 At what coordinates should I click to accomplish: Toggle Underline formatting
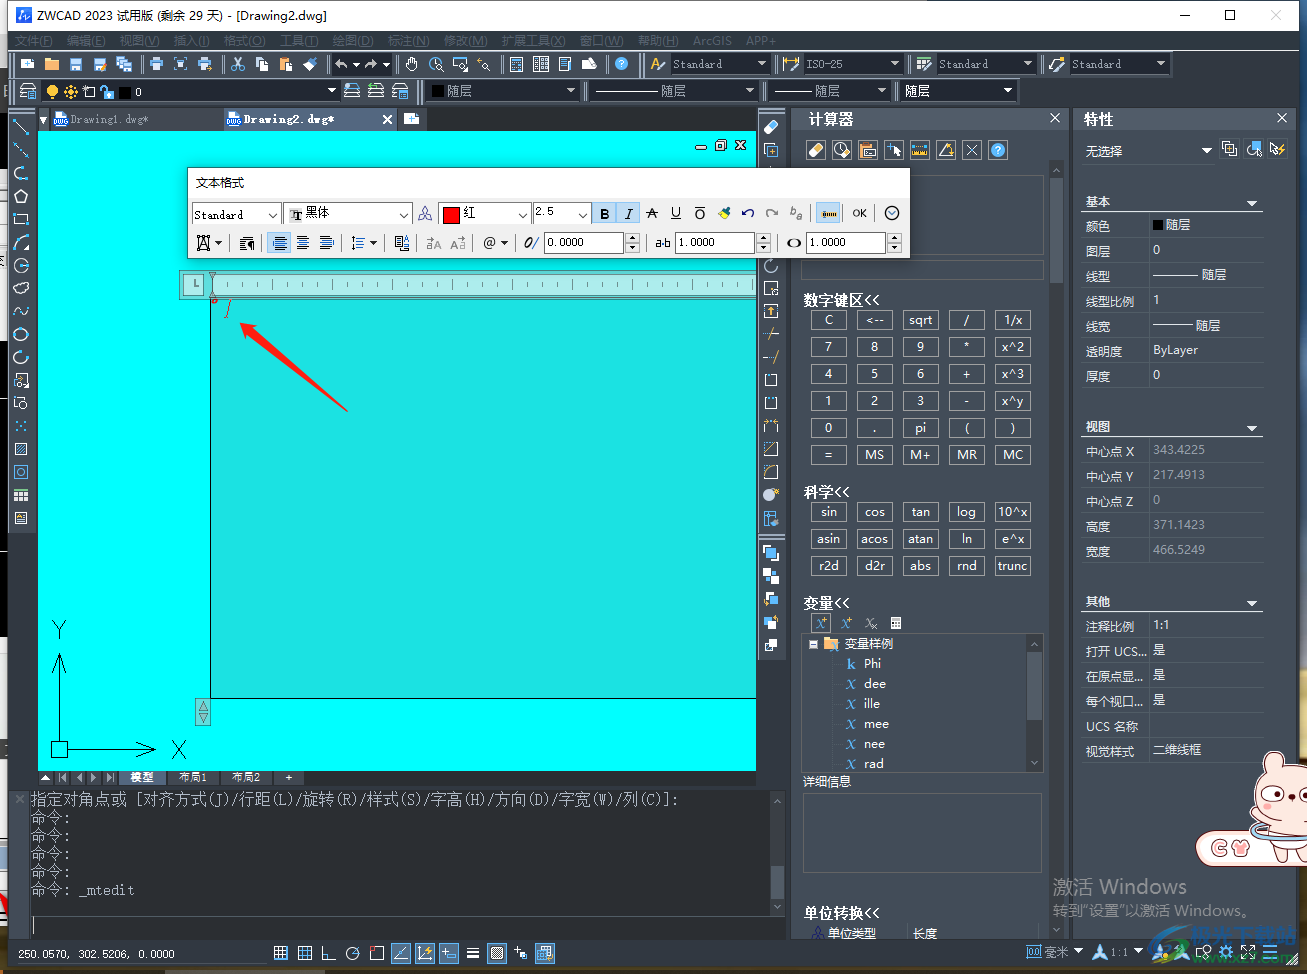click(x=676, y=213)
